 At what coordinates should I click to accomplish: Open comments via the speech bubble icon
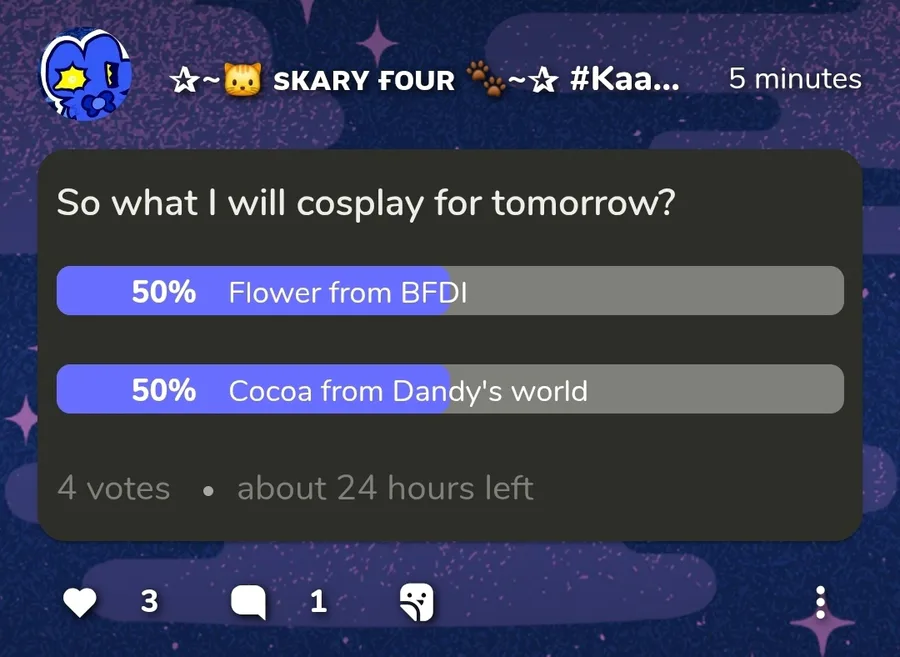(x=248, y=602)
